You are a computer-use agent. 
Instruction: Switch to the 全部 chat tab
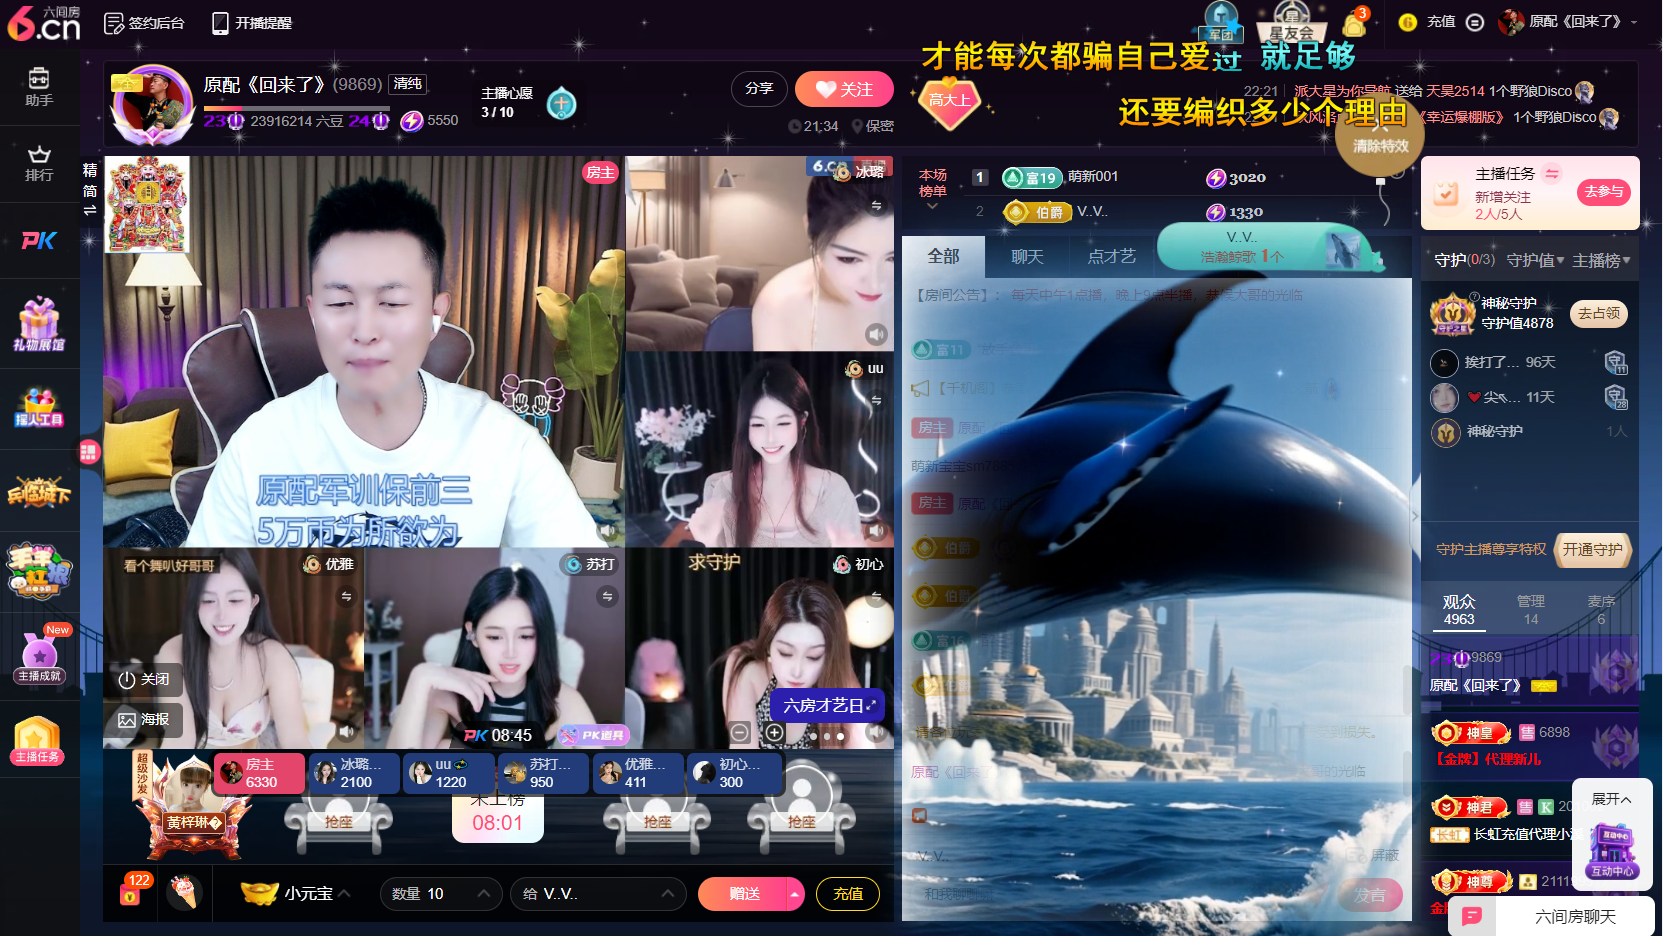pyautogui.click(x=943, y=257)
